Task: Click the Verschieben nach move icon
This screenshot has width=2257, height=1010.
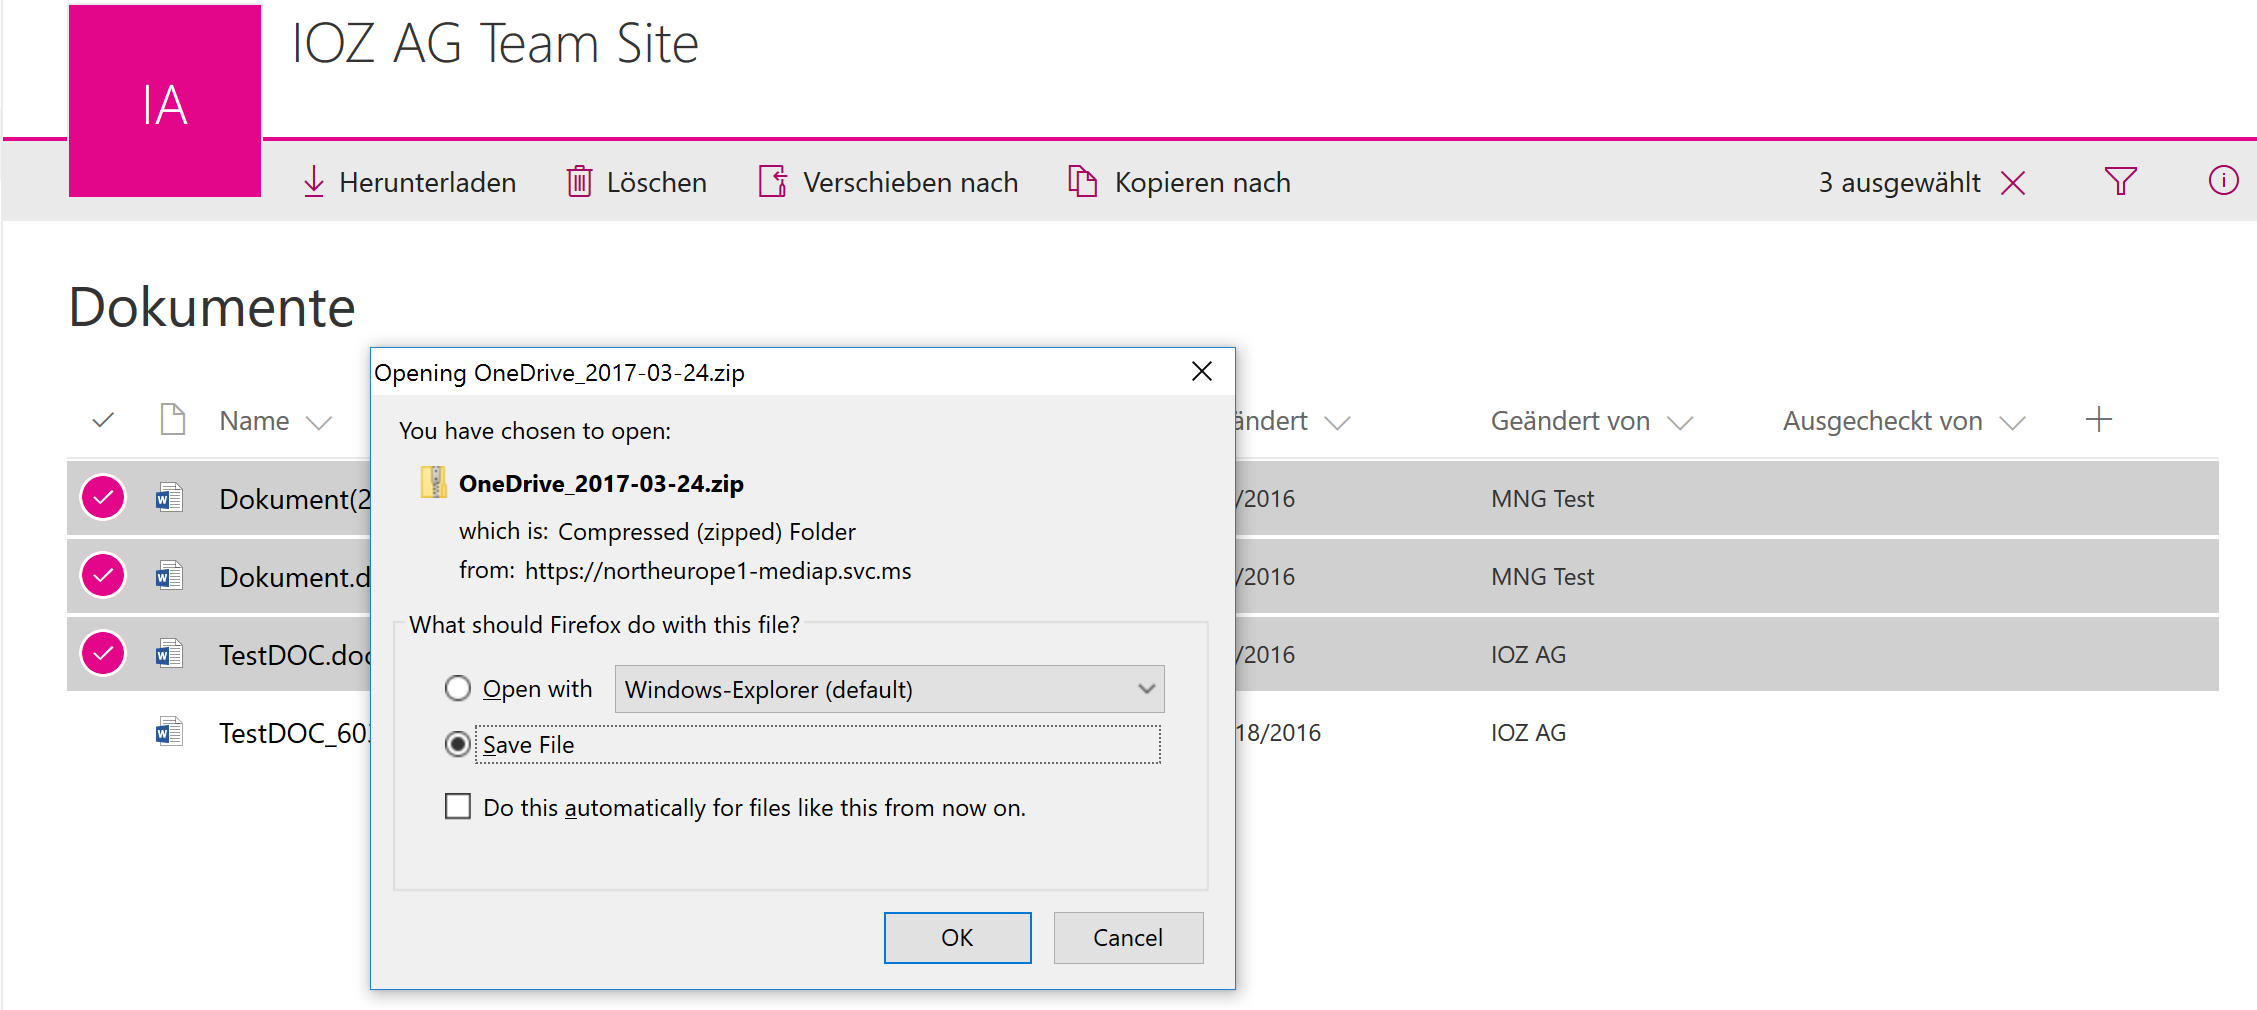Action: click(773, 182)
